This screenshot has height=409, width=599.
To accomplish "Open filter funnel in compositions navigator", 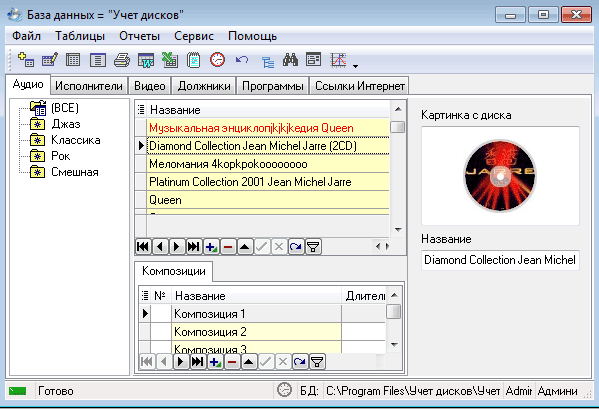I will [x=317, y=361].
